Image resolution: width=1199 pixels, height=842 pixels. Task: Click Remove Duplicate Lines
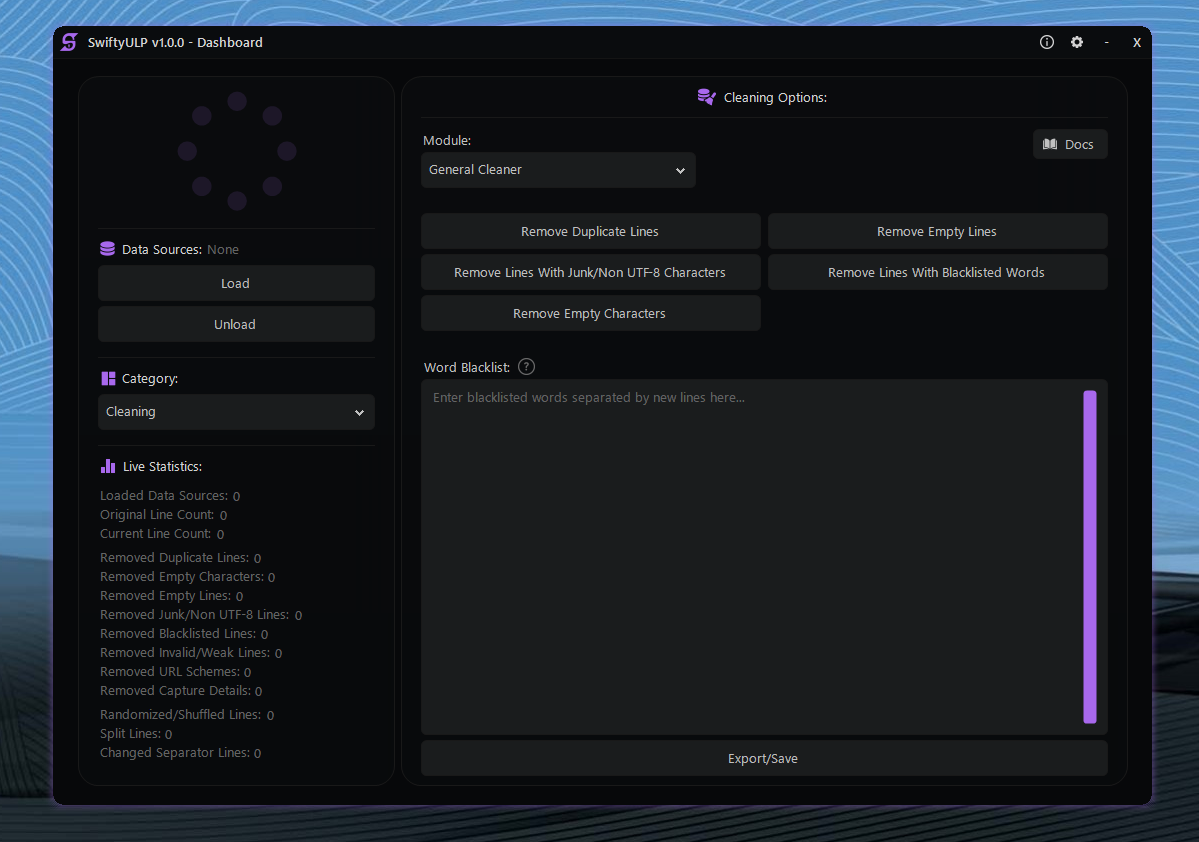pyautogui.click(x=589, y=231)
